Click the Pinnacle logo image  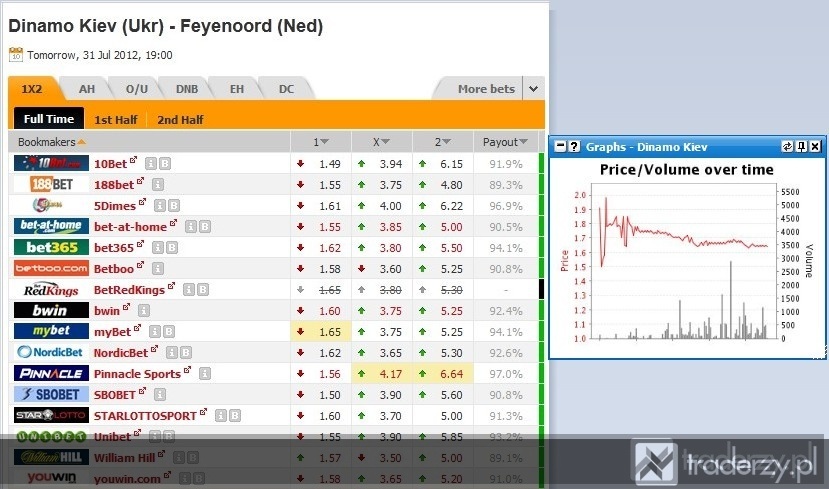tap(51, 373)
